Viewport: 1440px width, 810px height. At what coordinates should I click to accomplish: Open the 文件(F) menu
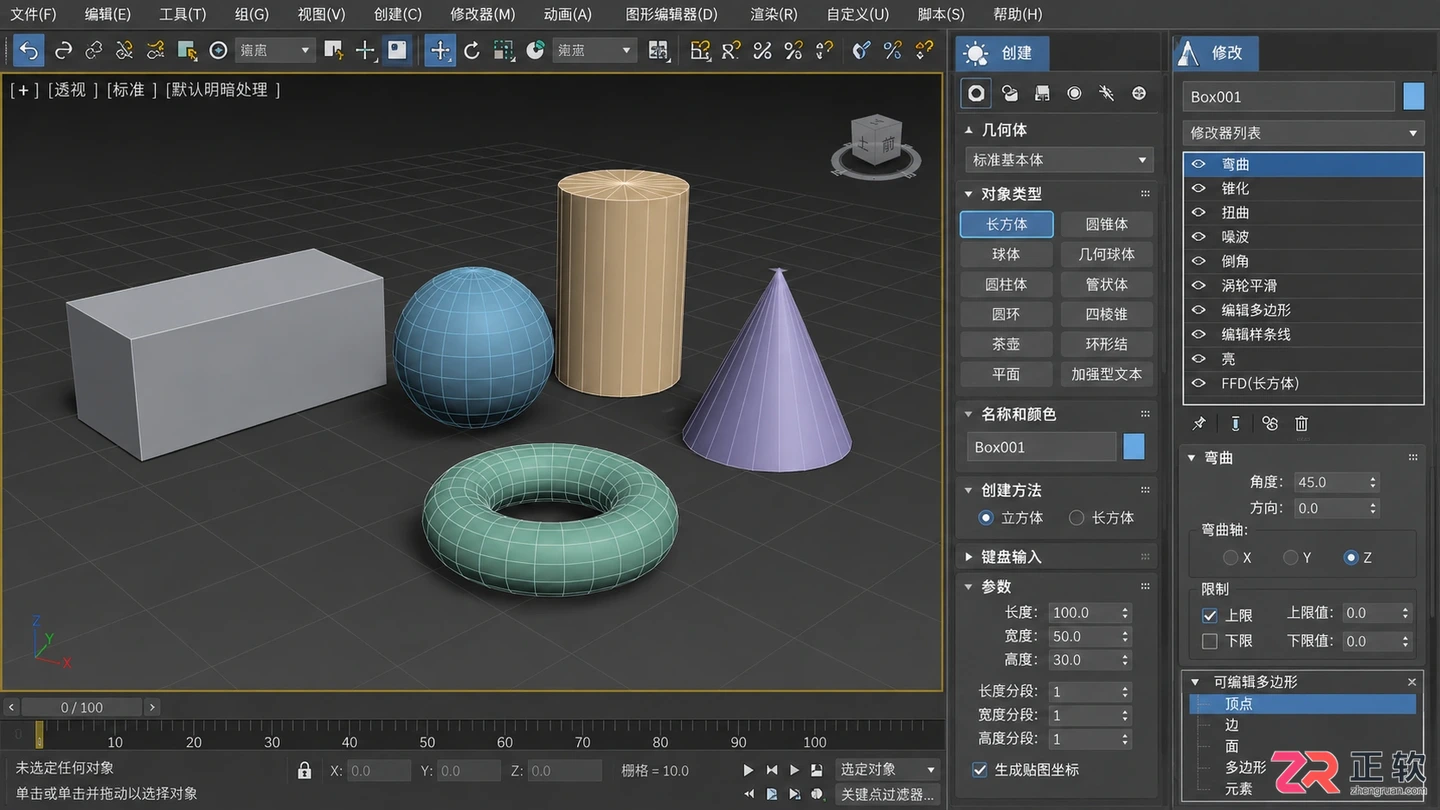33,14
